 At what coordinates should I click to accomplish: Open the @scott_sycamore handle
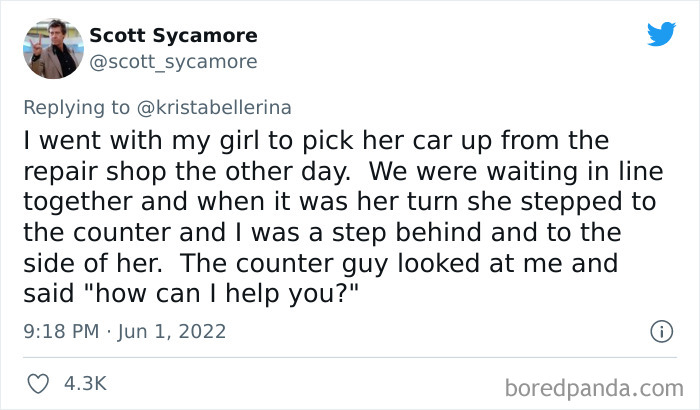174,62
